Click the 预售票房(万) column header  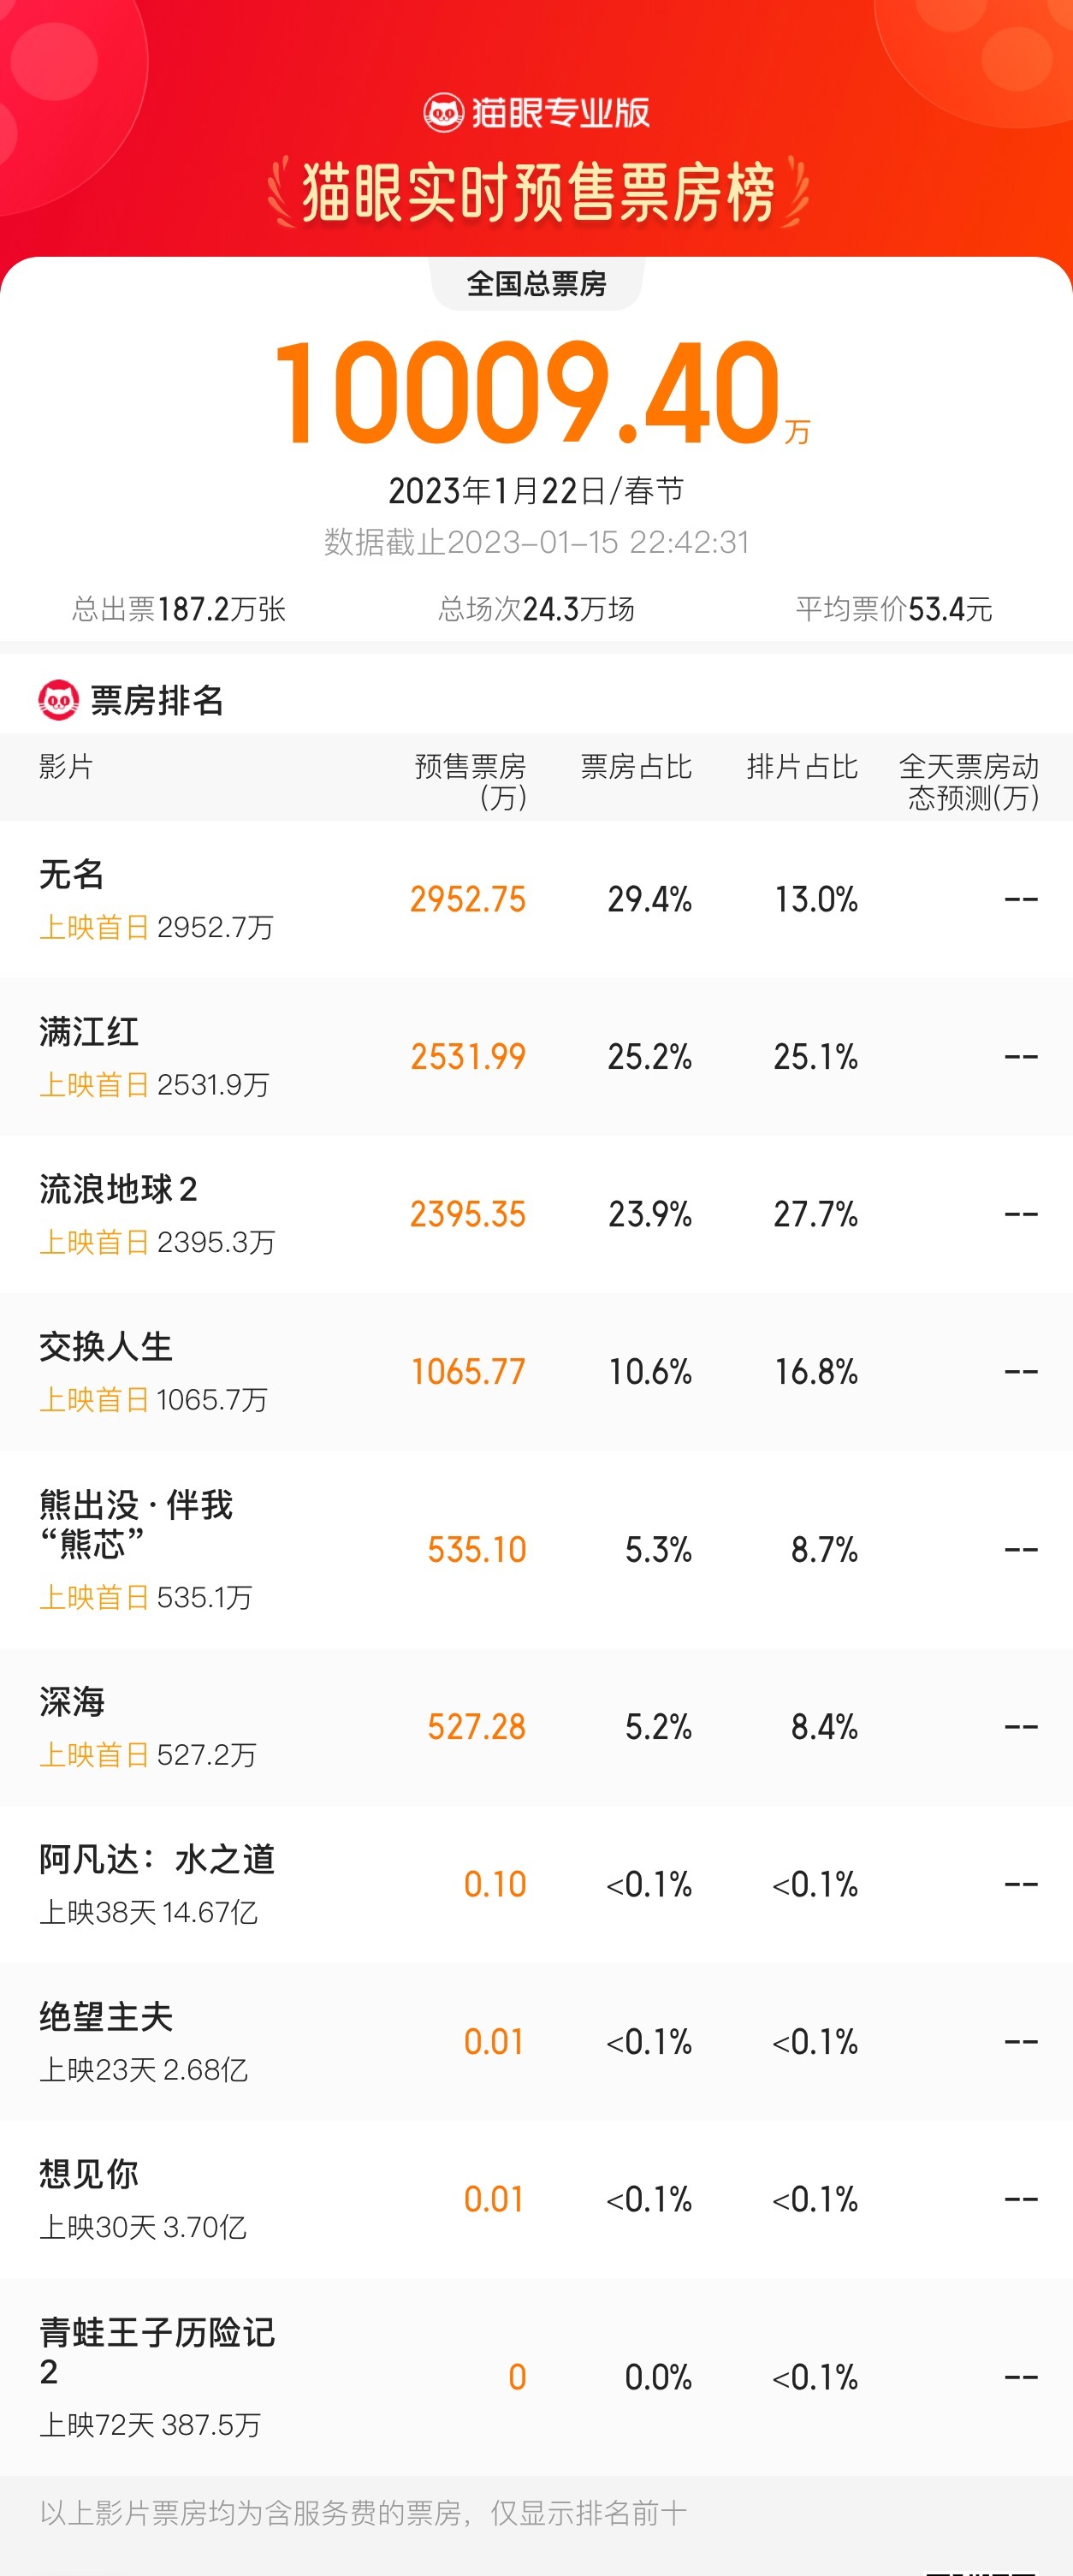coord(470,781)
